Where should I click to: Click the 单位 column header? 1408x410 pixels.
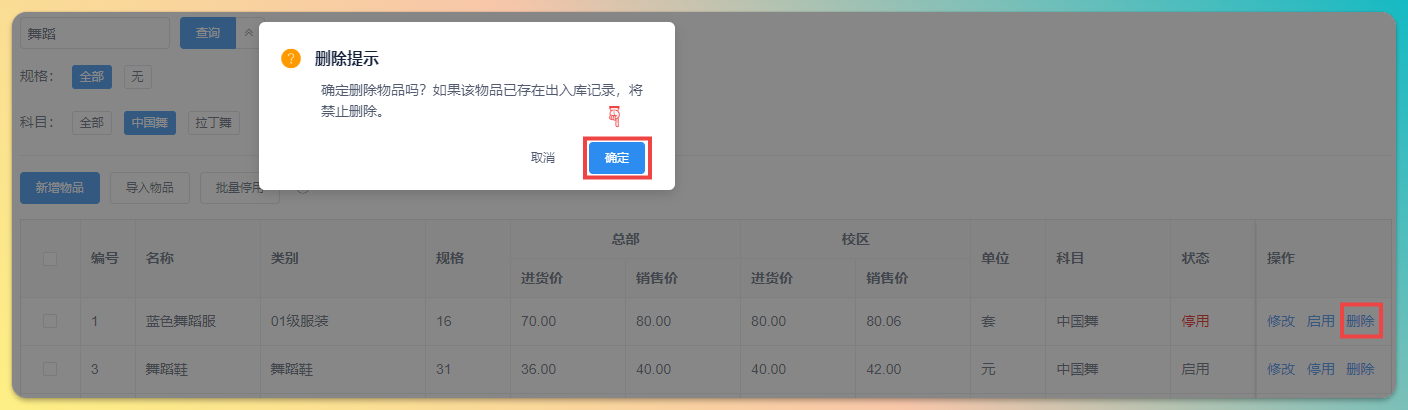(x=995, y=258)
